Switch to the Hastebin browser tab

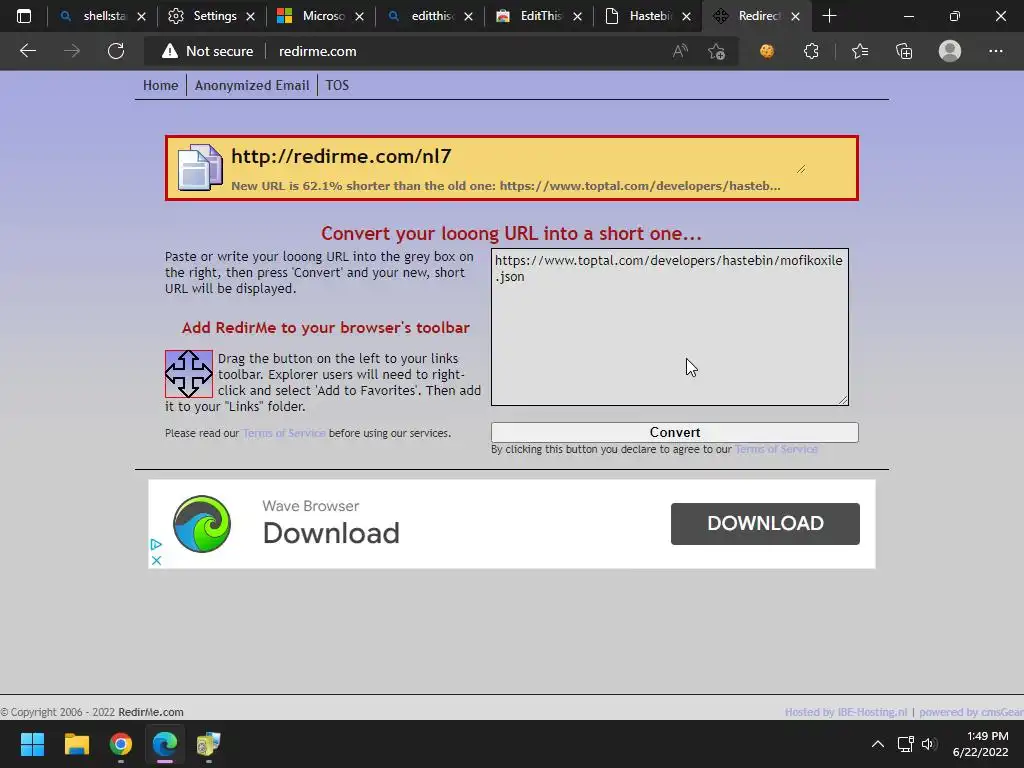648,16
